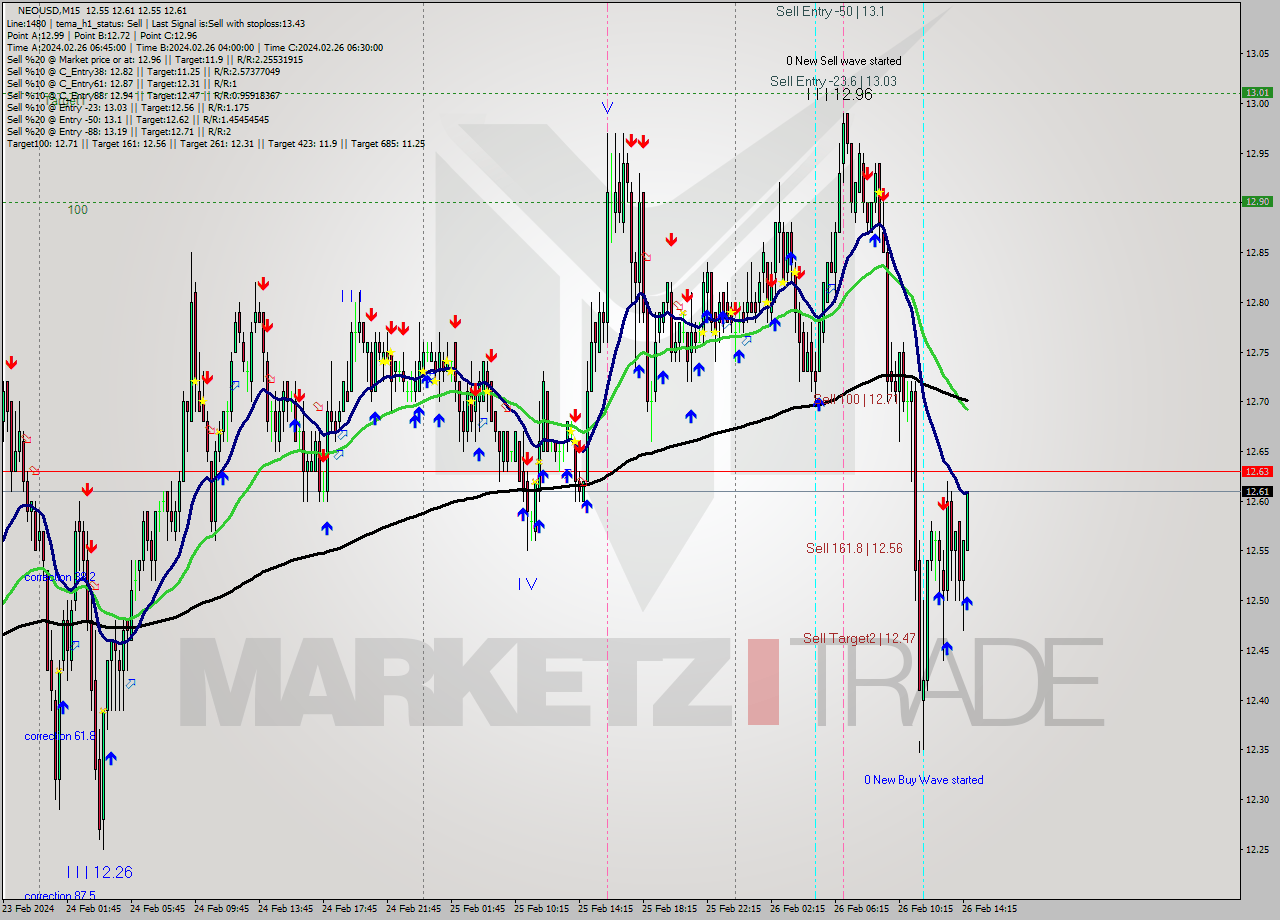Click the 'Sell Entry -50 | 13.1' label
The width and height of the screenshot is (1280, 920).
click(830, 11)
